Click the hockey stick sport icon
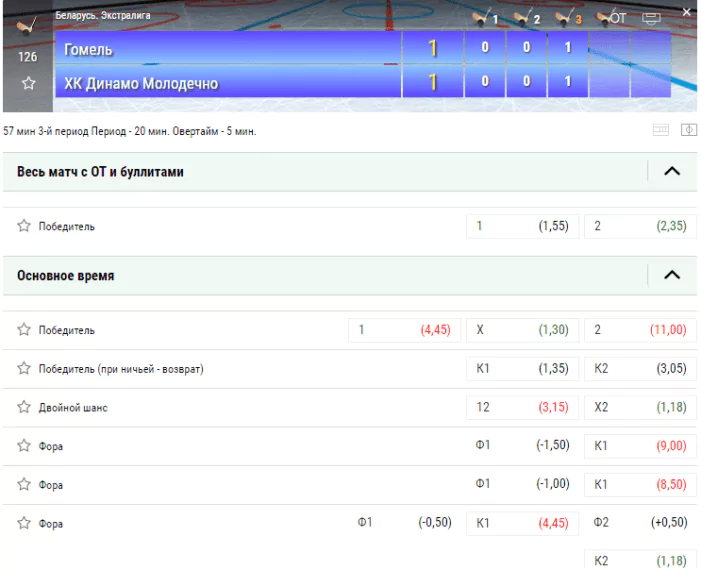The image size is (701, 570). pyautogui.click(x=26, y=25)
